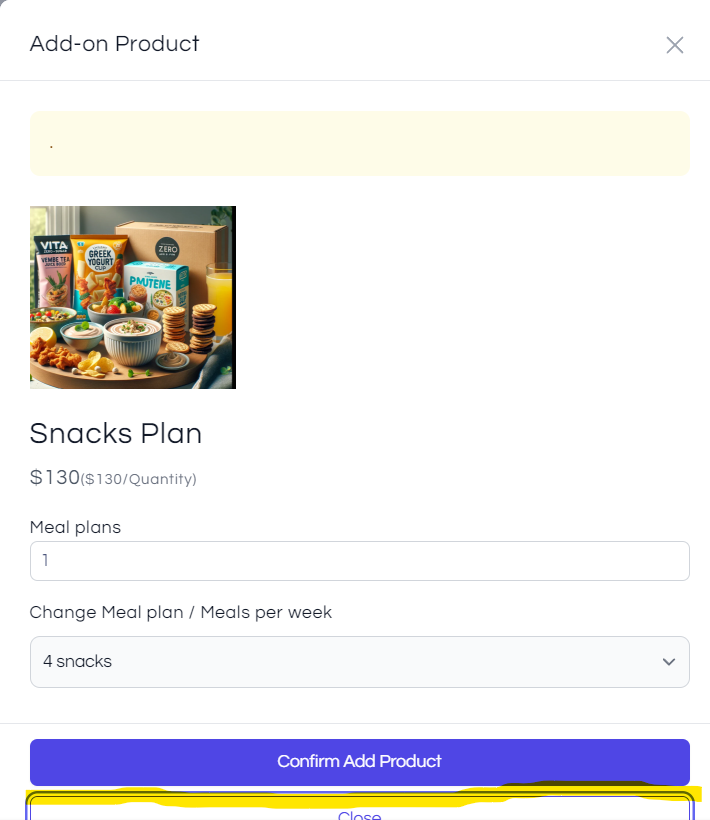710x820 pixels.
Task: Click the Close button at the bottom
Action: 359,813
